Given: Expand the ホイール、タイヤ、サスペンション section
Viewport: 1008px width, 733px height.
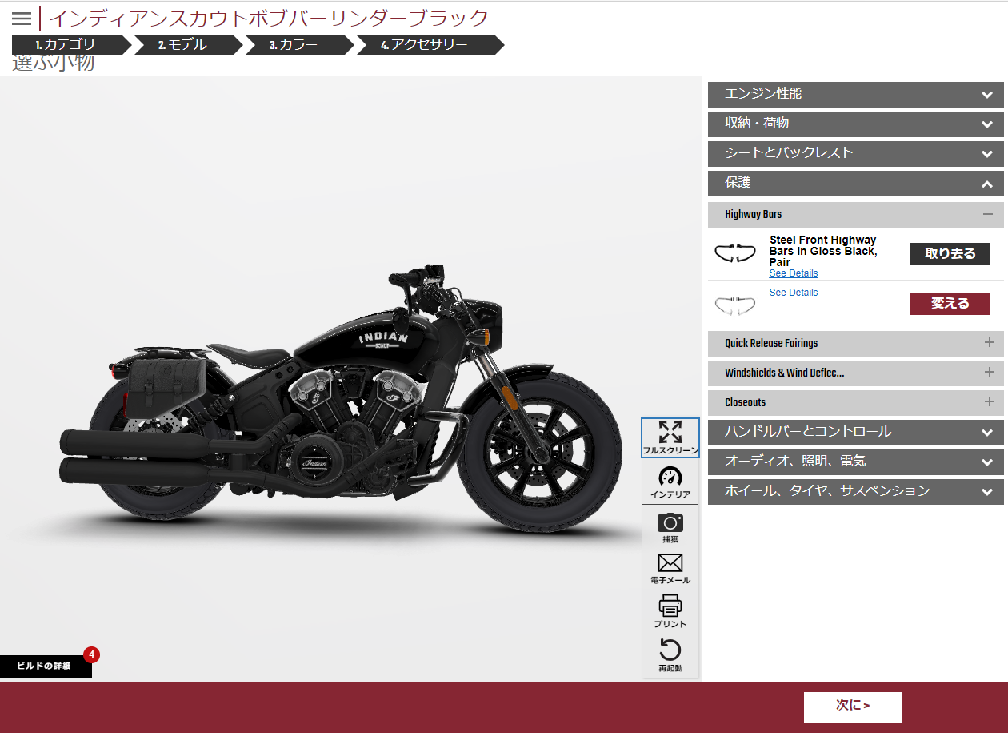Looking at the screenshot, I should point(856,491).
